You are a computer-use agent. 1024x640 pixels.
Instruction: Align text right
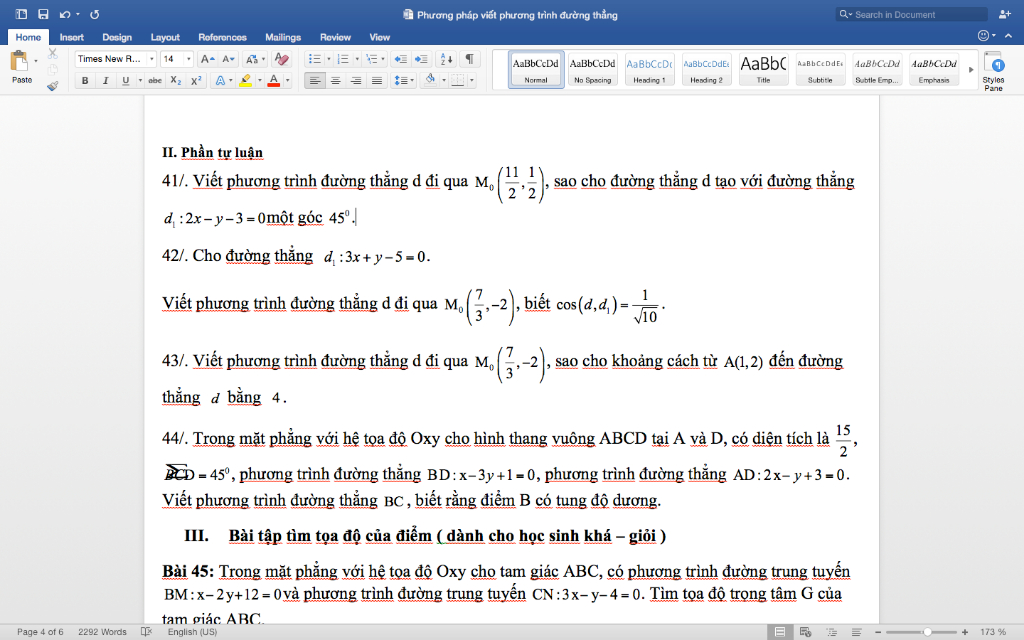356,80
